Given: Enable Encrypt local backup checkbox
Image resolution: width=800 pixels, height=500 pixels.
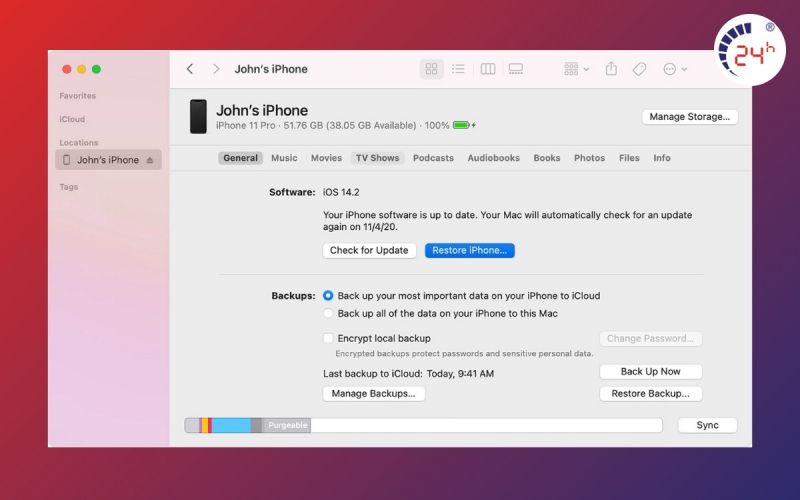Looking at the screenshot, I should click(x=328, y=338).
